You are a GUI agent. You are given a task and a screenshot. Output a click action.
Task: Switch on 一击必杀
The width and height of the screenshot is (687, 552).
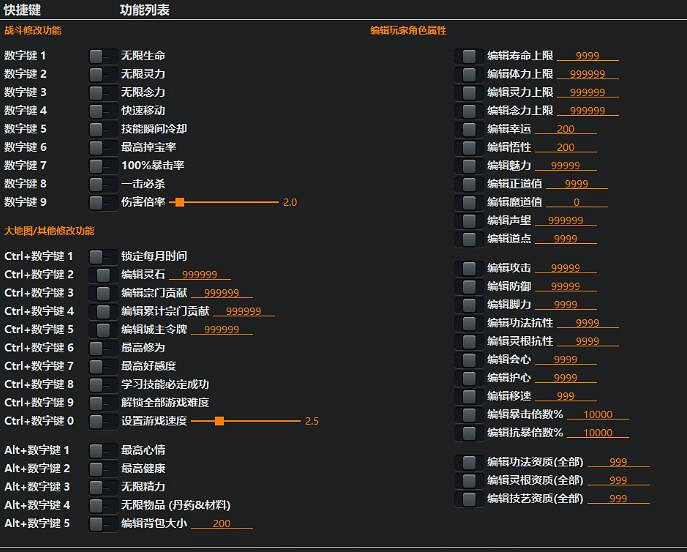click(x=102, y=184)
